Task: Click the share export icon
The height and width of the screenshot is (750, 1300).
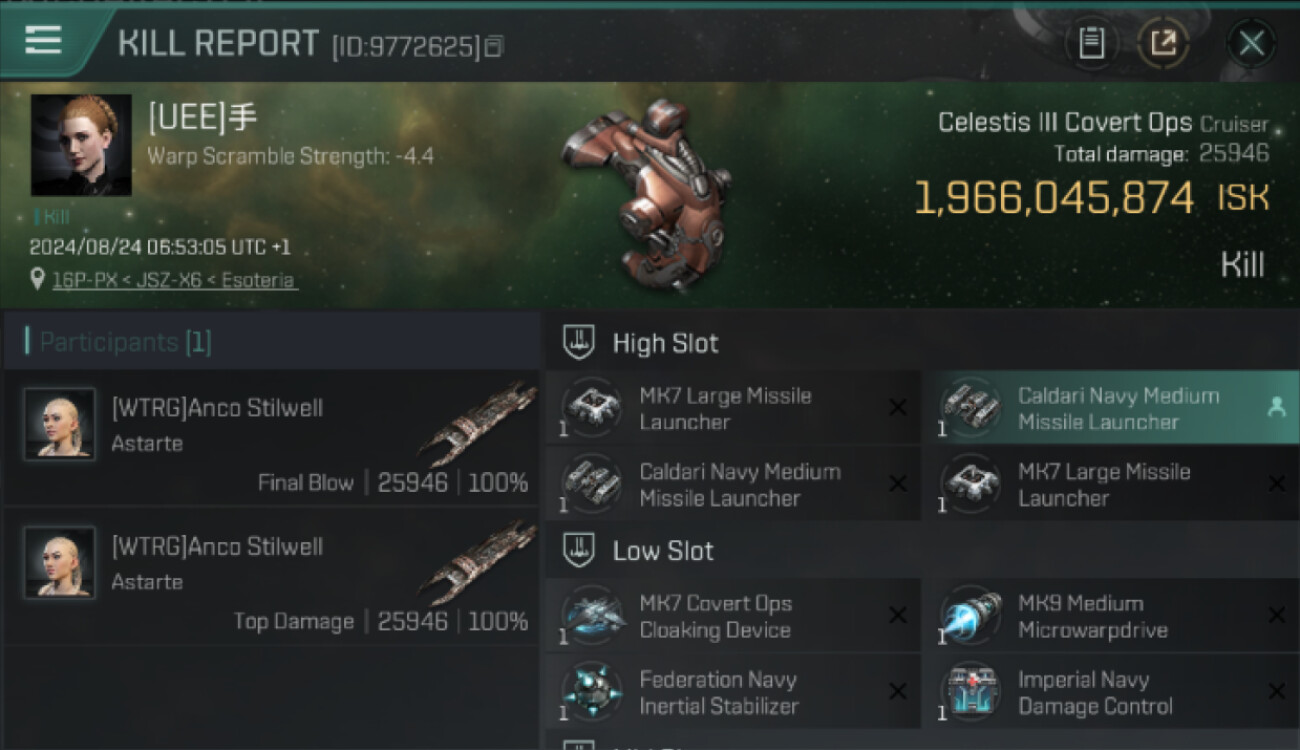Action: tap(1163, 43)
